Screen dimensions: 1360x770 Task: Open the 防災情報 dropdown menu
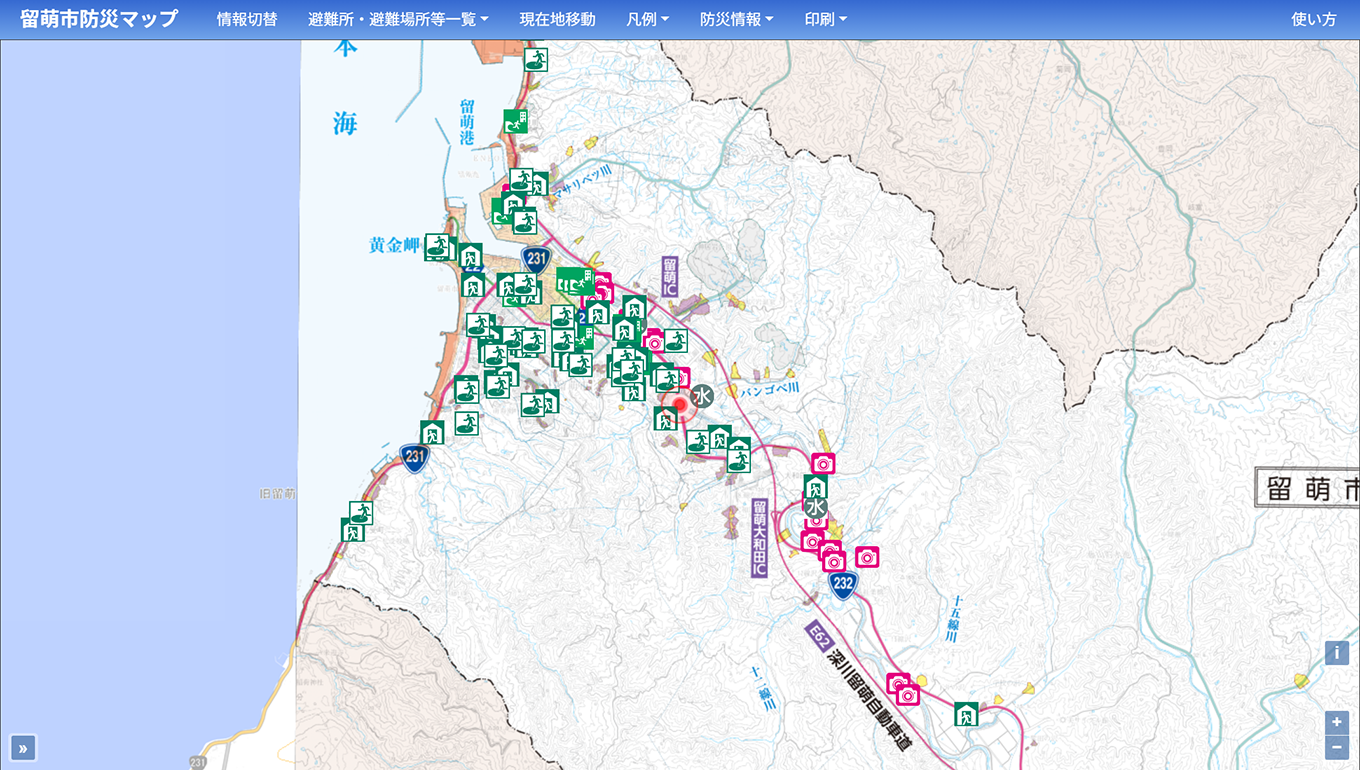(x=736, y=19)
